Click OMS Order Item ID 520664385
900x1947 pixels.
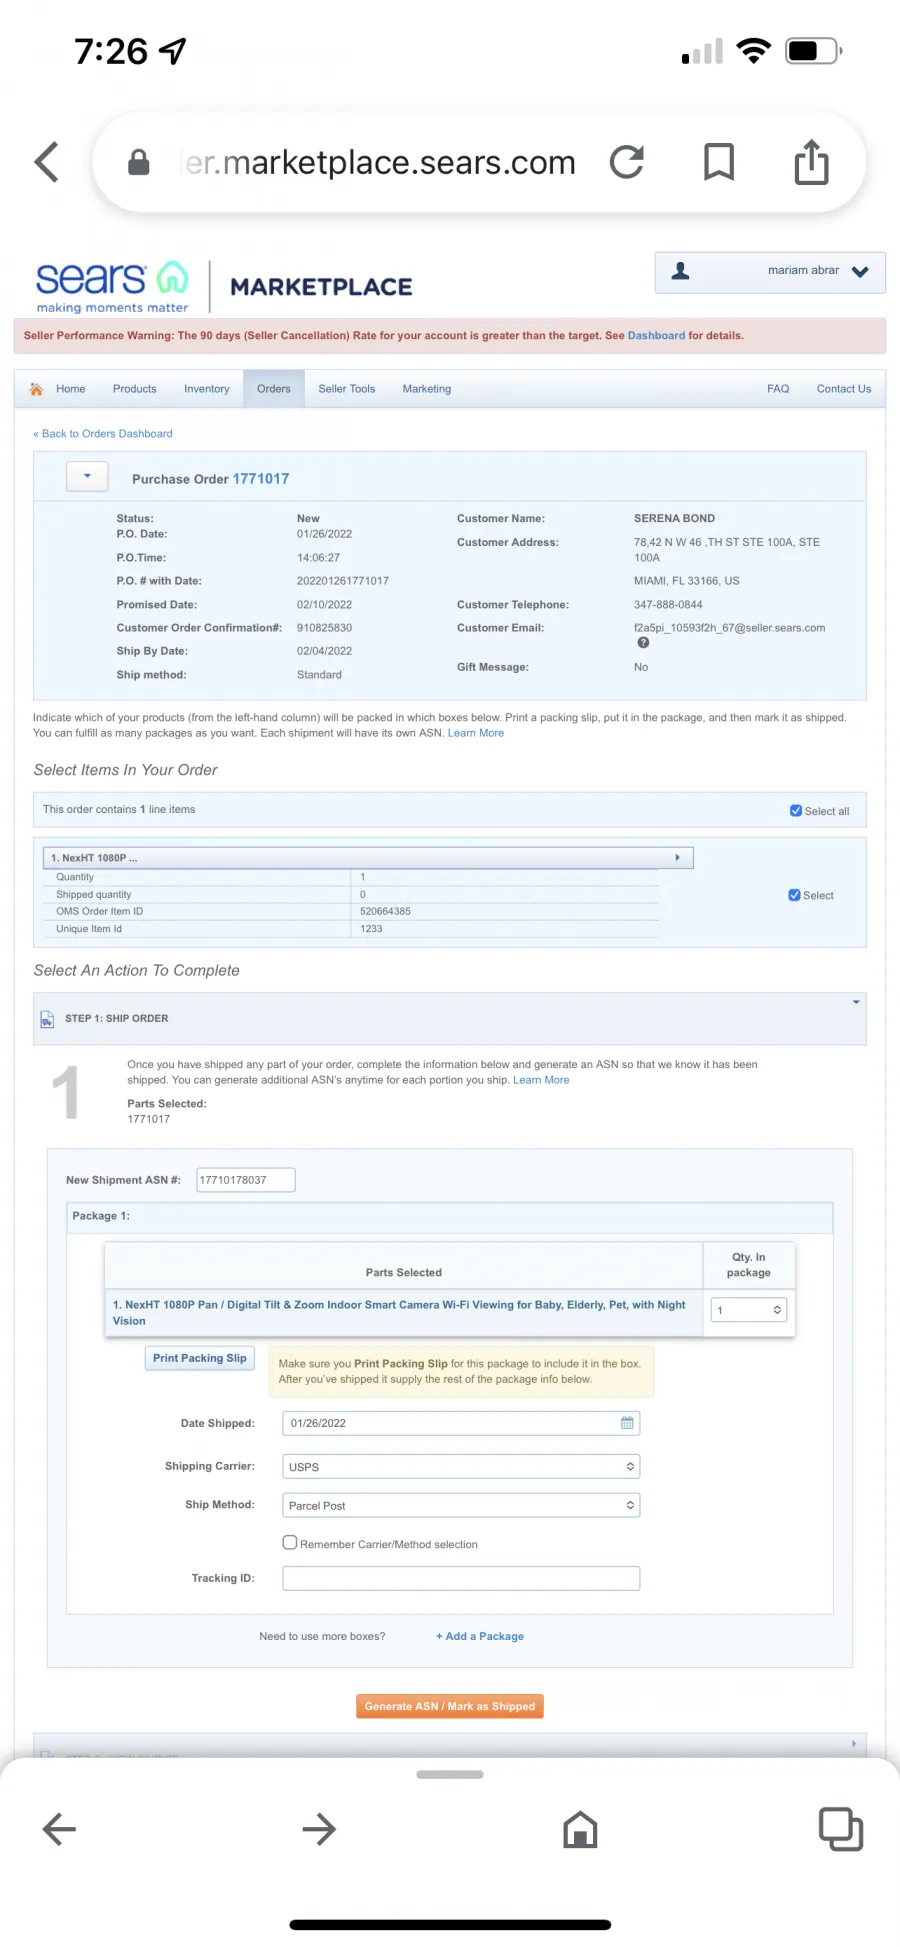(x=385, y=911)
